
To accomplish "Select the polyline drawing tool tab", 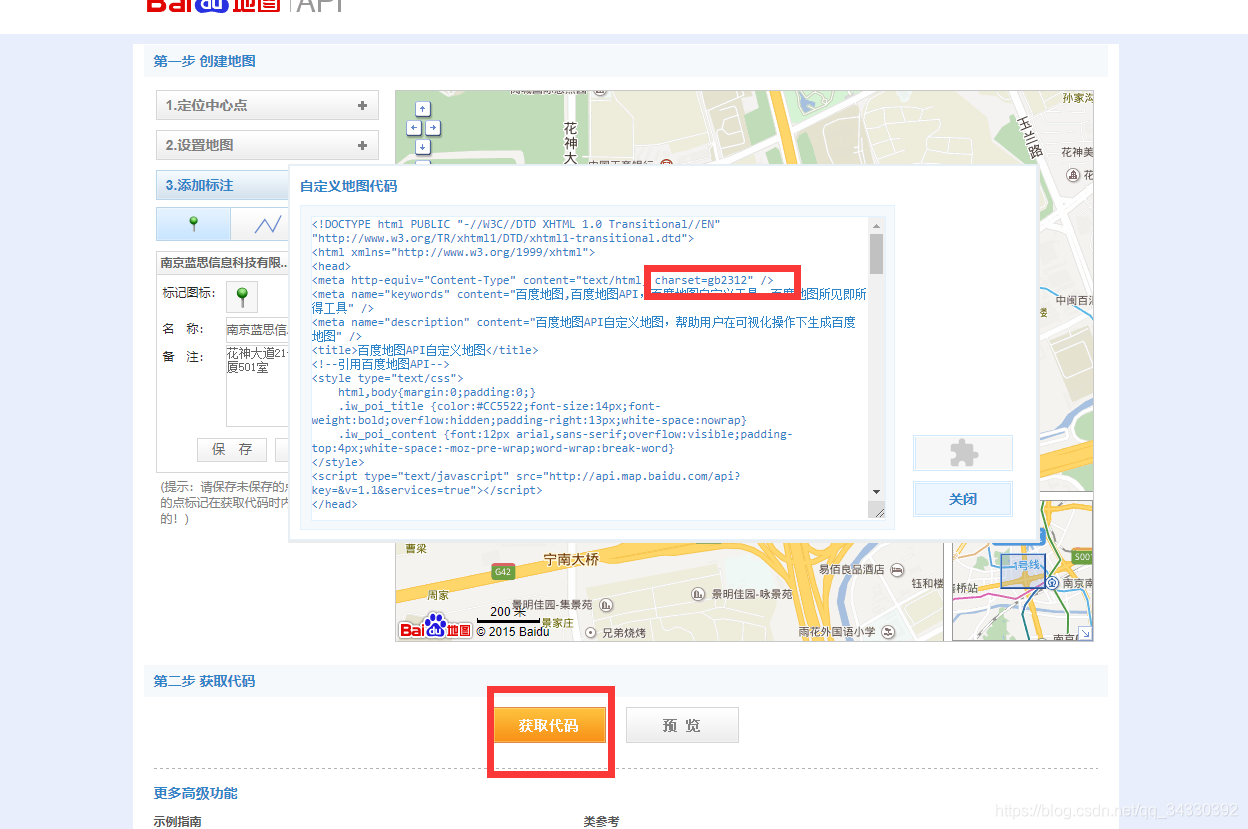I will tap(267, 224).
